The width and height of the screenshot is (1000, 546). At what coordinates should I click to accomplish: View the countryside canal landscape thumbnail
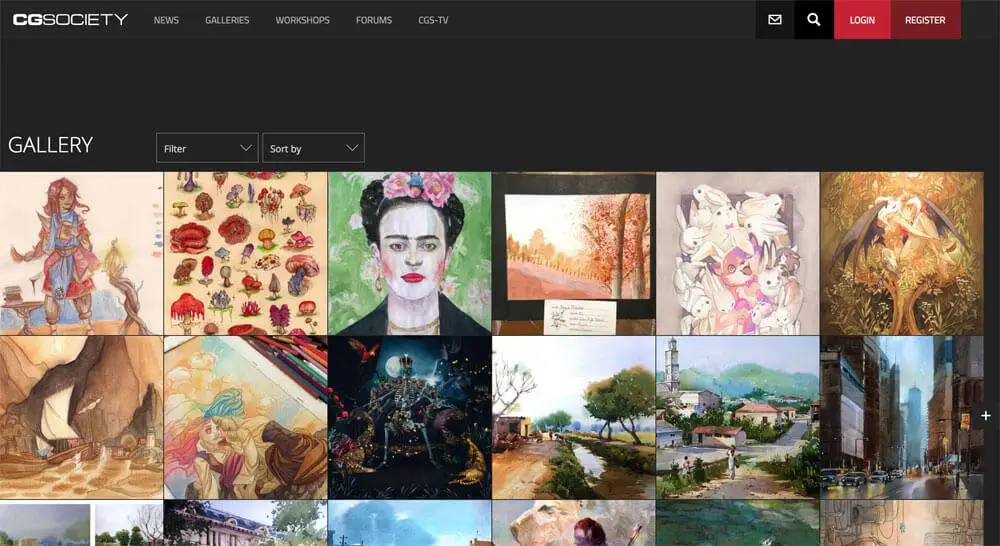pos(573,417)
